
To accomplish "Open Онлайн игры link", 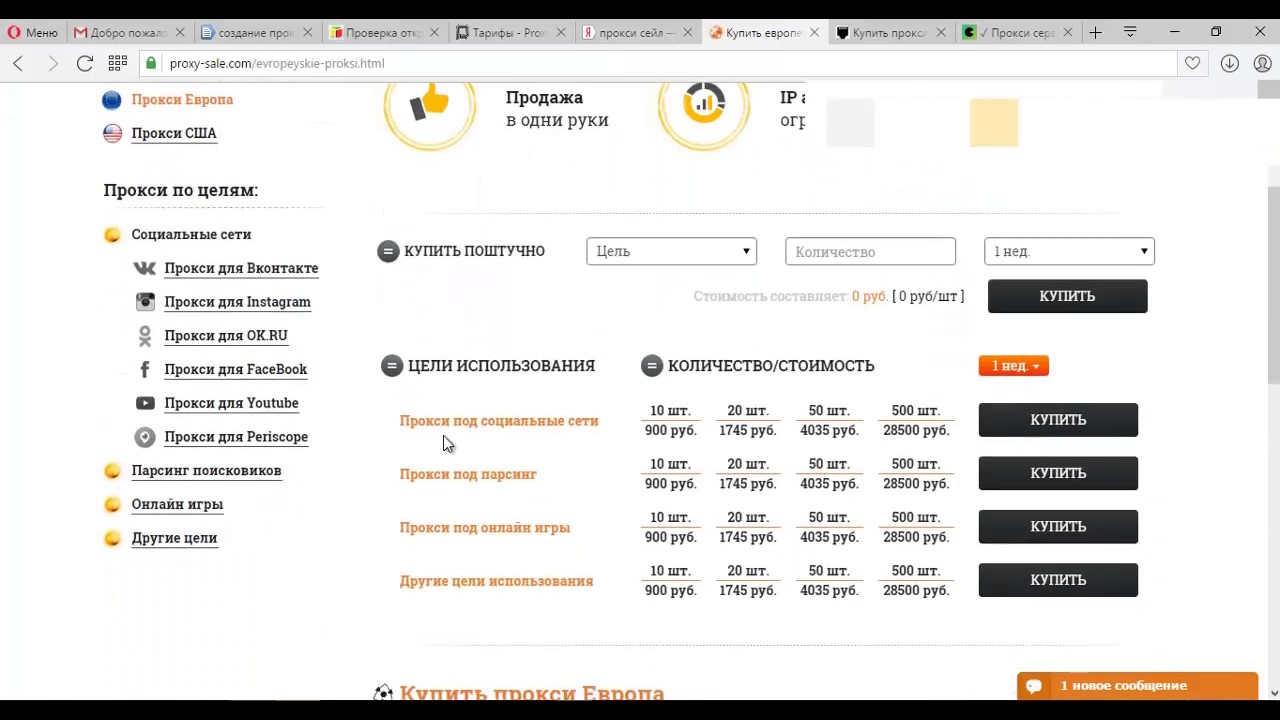I will point(177,504).
